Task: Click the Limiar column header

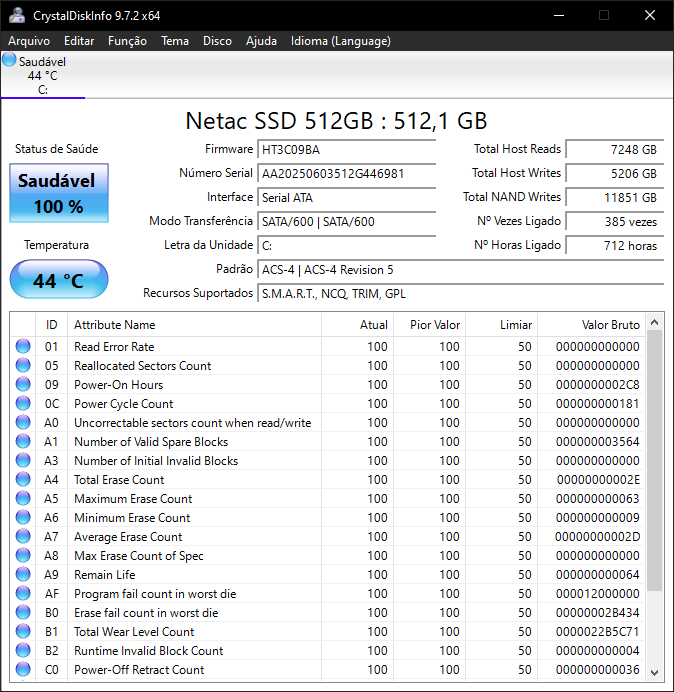Action: (x=501, y=325)
